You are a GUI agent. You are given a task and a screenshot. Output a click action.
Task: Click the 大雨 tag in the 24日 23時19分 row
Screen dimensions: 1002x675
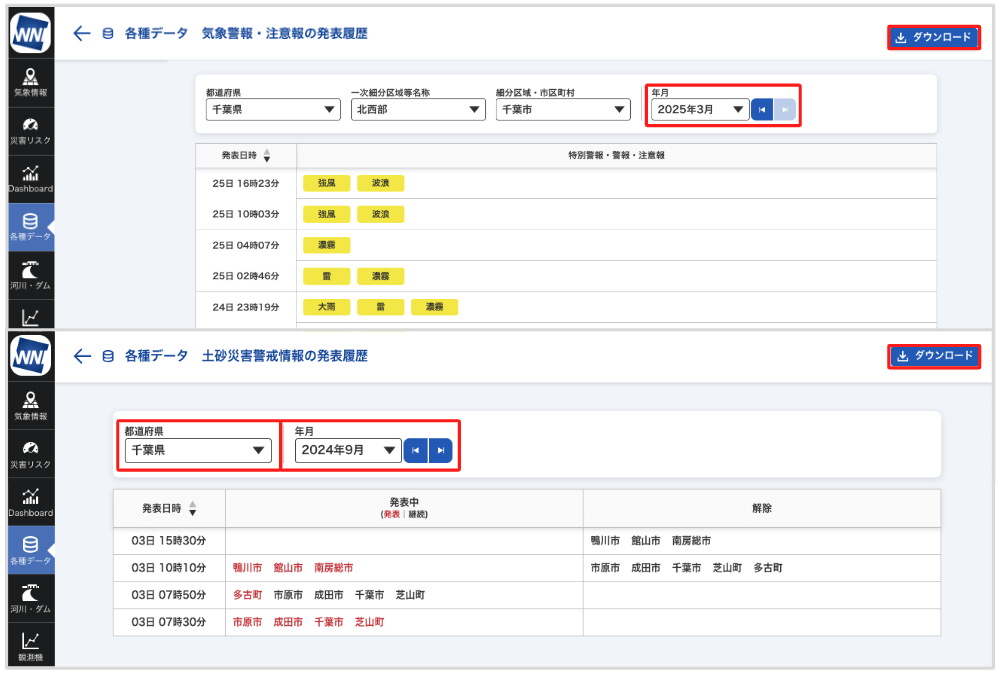[326, 307]
